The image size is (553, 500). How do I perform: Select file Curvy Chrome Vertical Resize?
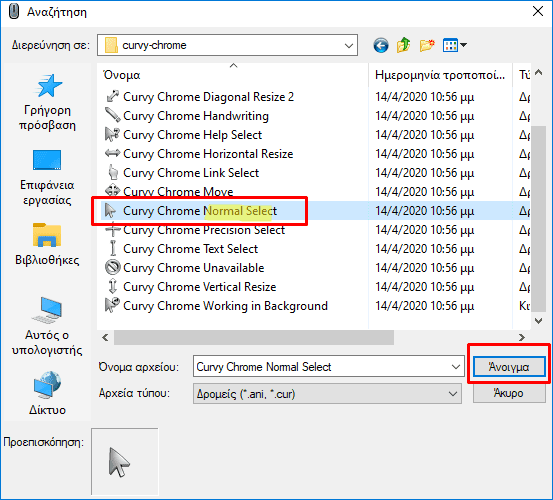200,287
